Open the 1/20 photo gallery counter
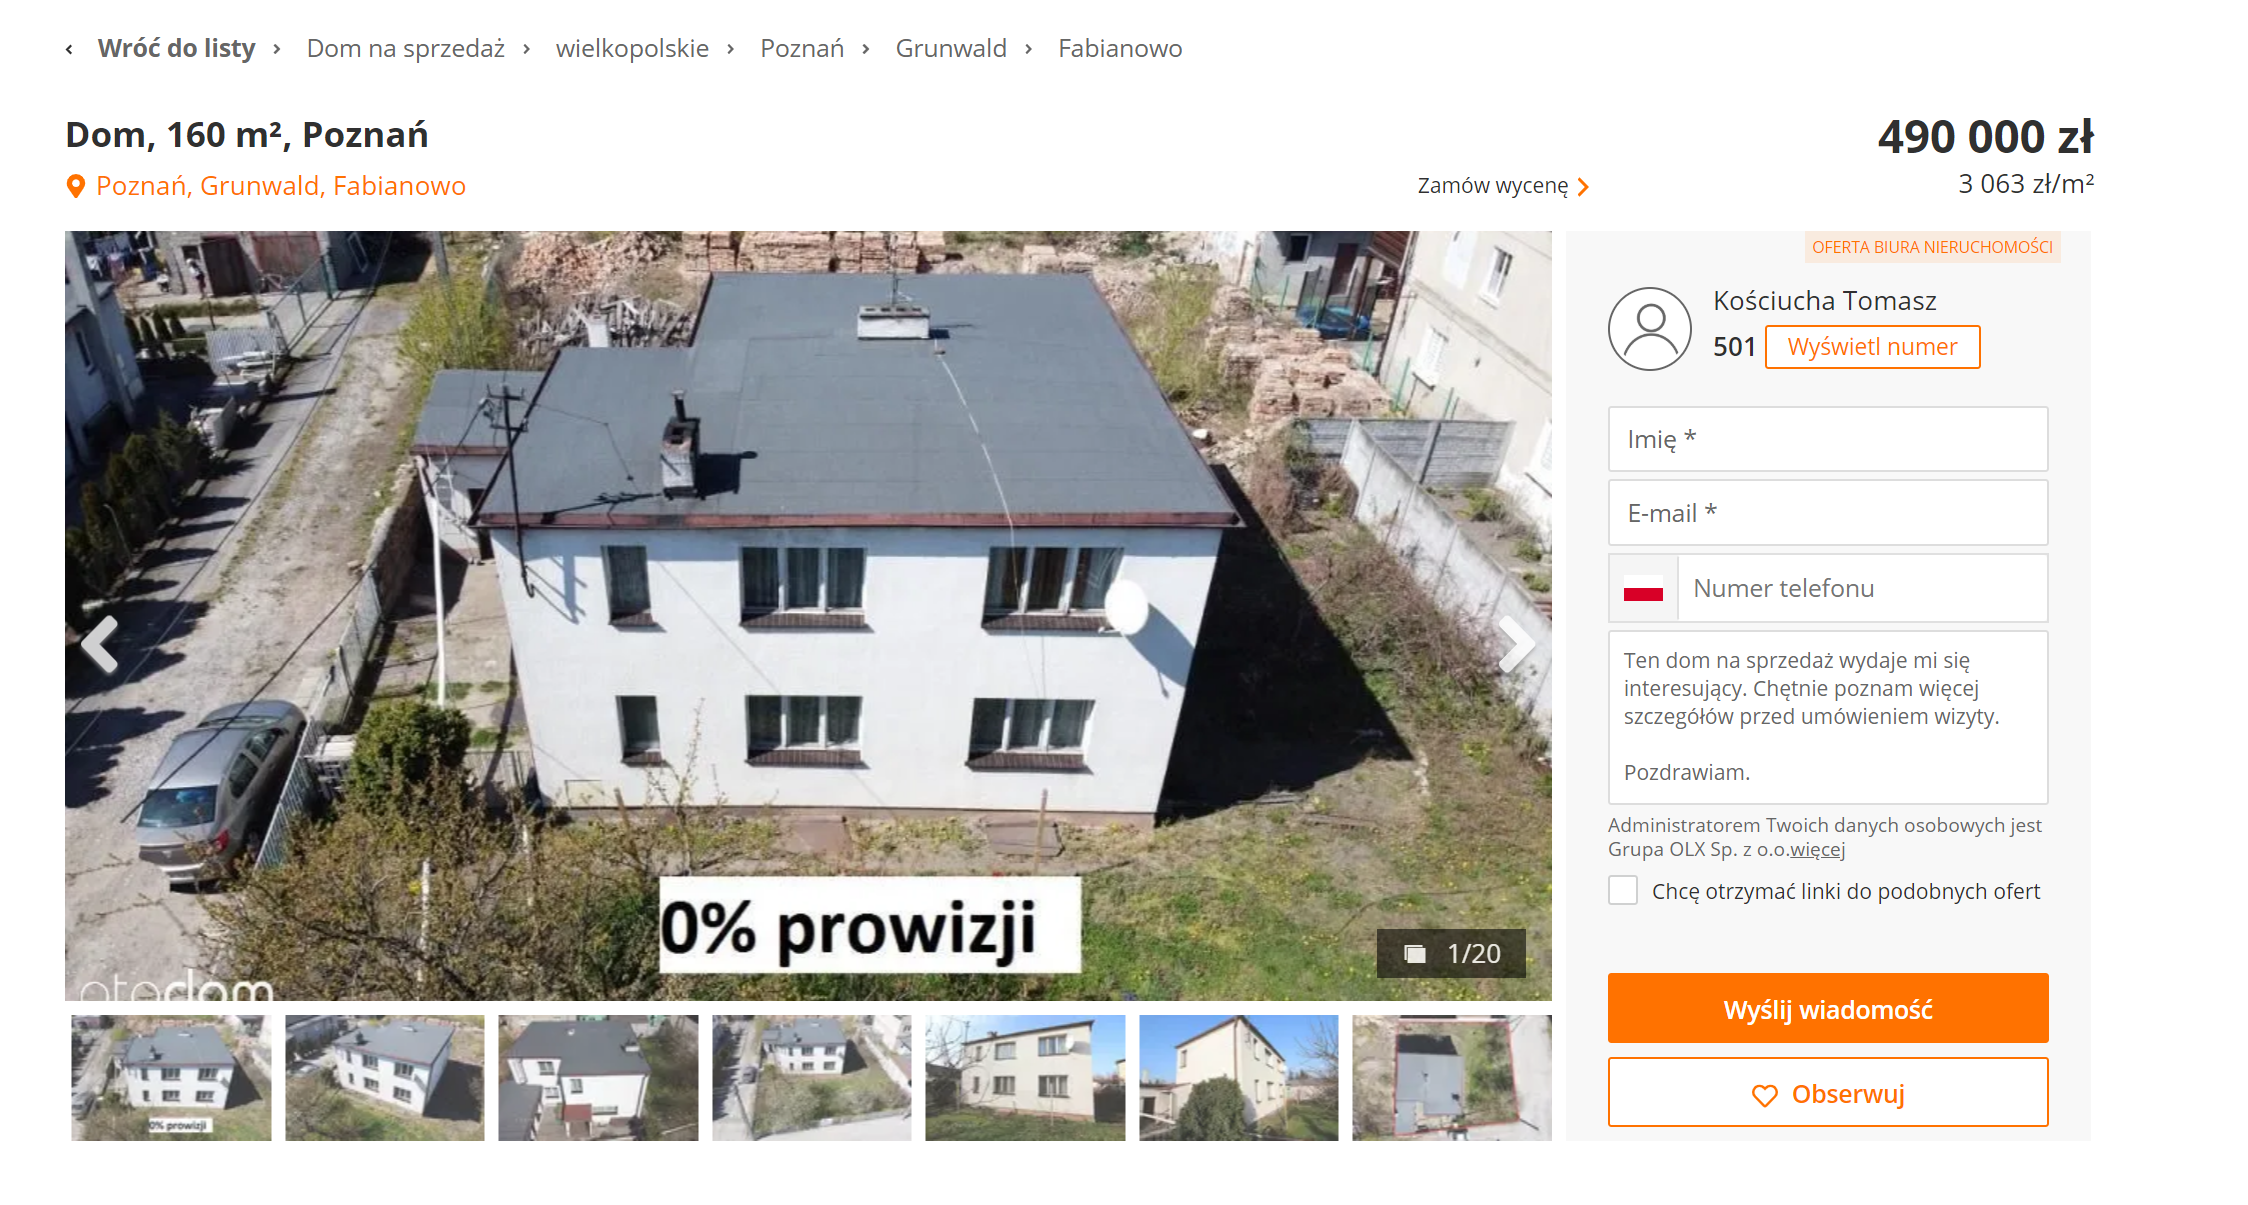This screenshot has height=1205, width=2248. click(x=1451, y=953)
